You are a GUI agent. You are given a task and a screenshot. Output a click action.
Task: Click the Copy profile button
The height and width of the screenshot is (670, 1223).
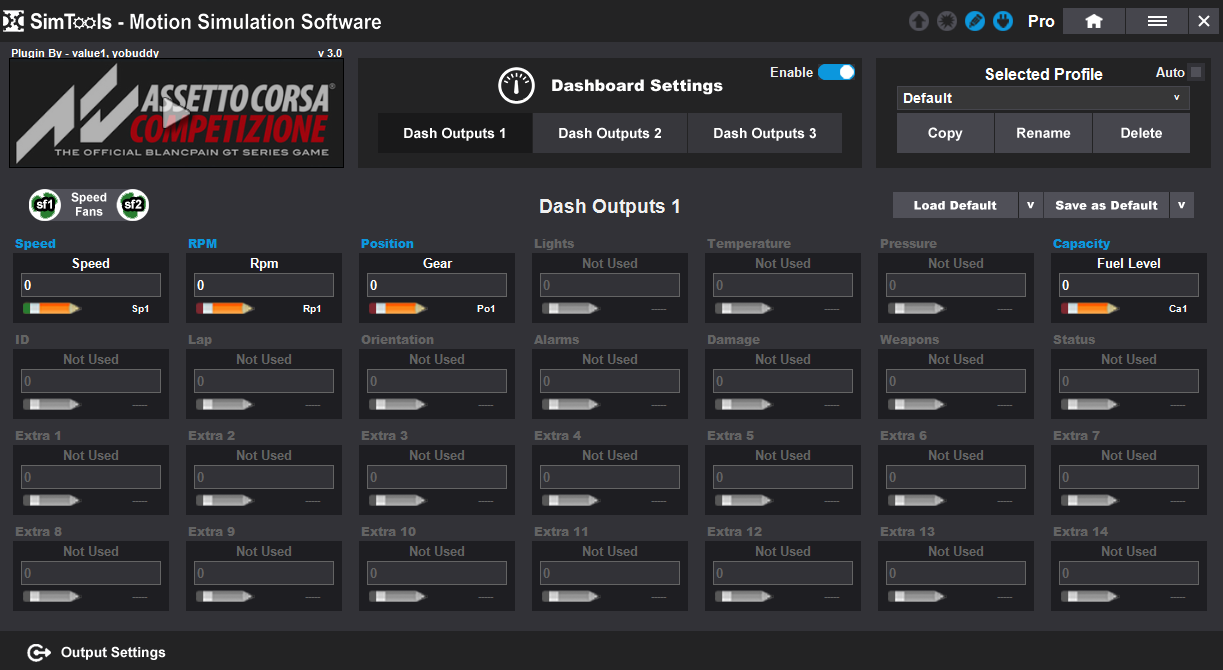[945, 133]
